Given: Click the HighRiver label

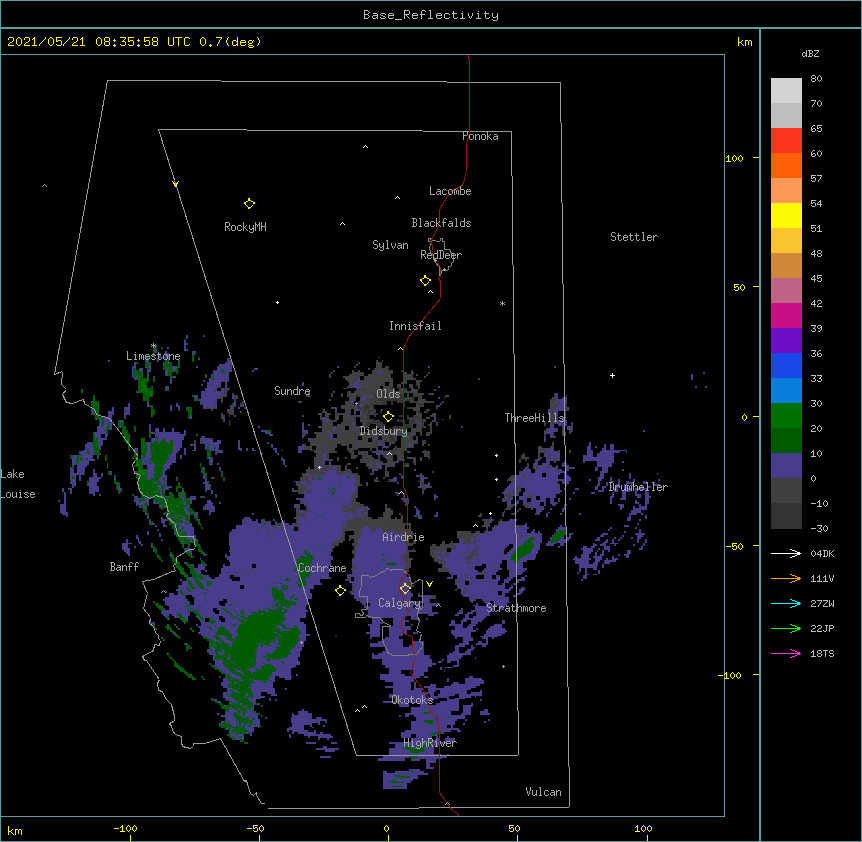Looking at the screenshot, I should point(430,743).
